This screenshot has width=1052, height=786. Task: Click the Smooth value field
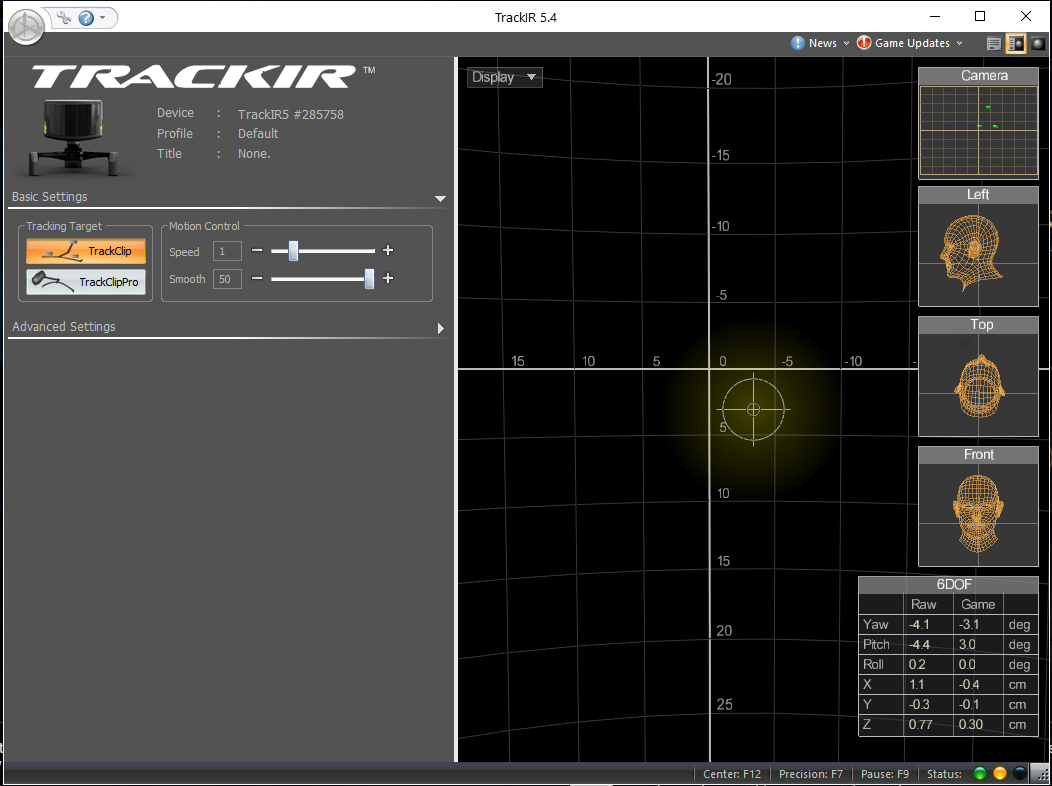pos(227,279)
